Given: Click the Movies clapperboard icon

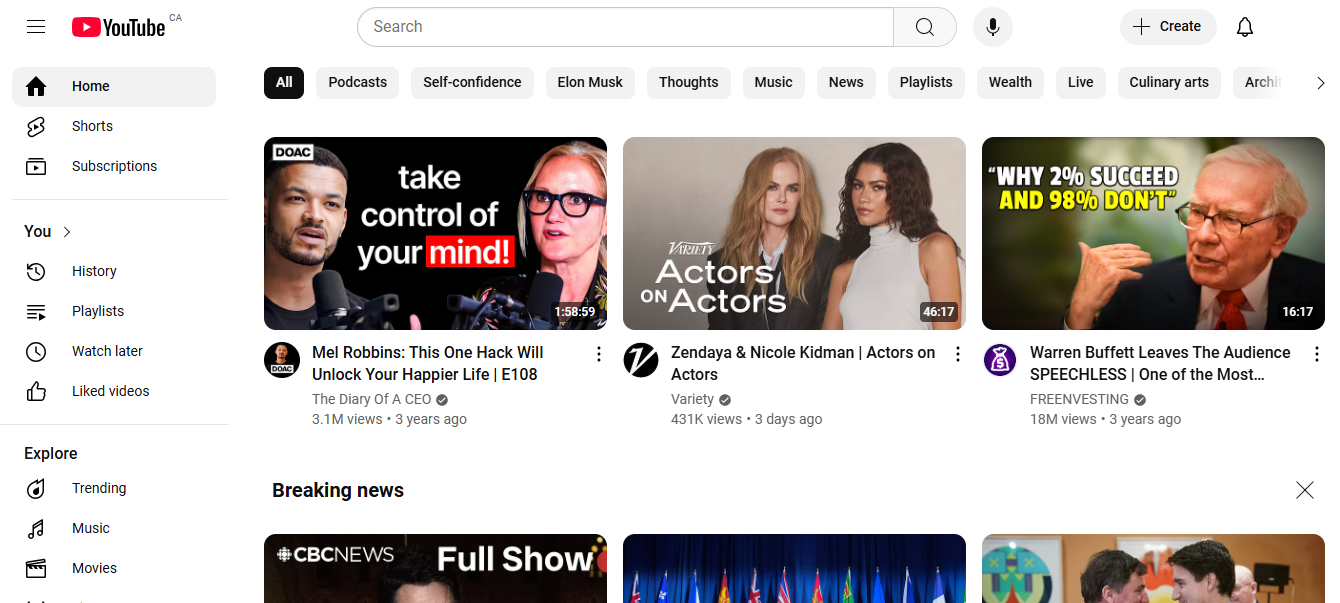Looking at the screenshot, I should 36,569.
